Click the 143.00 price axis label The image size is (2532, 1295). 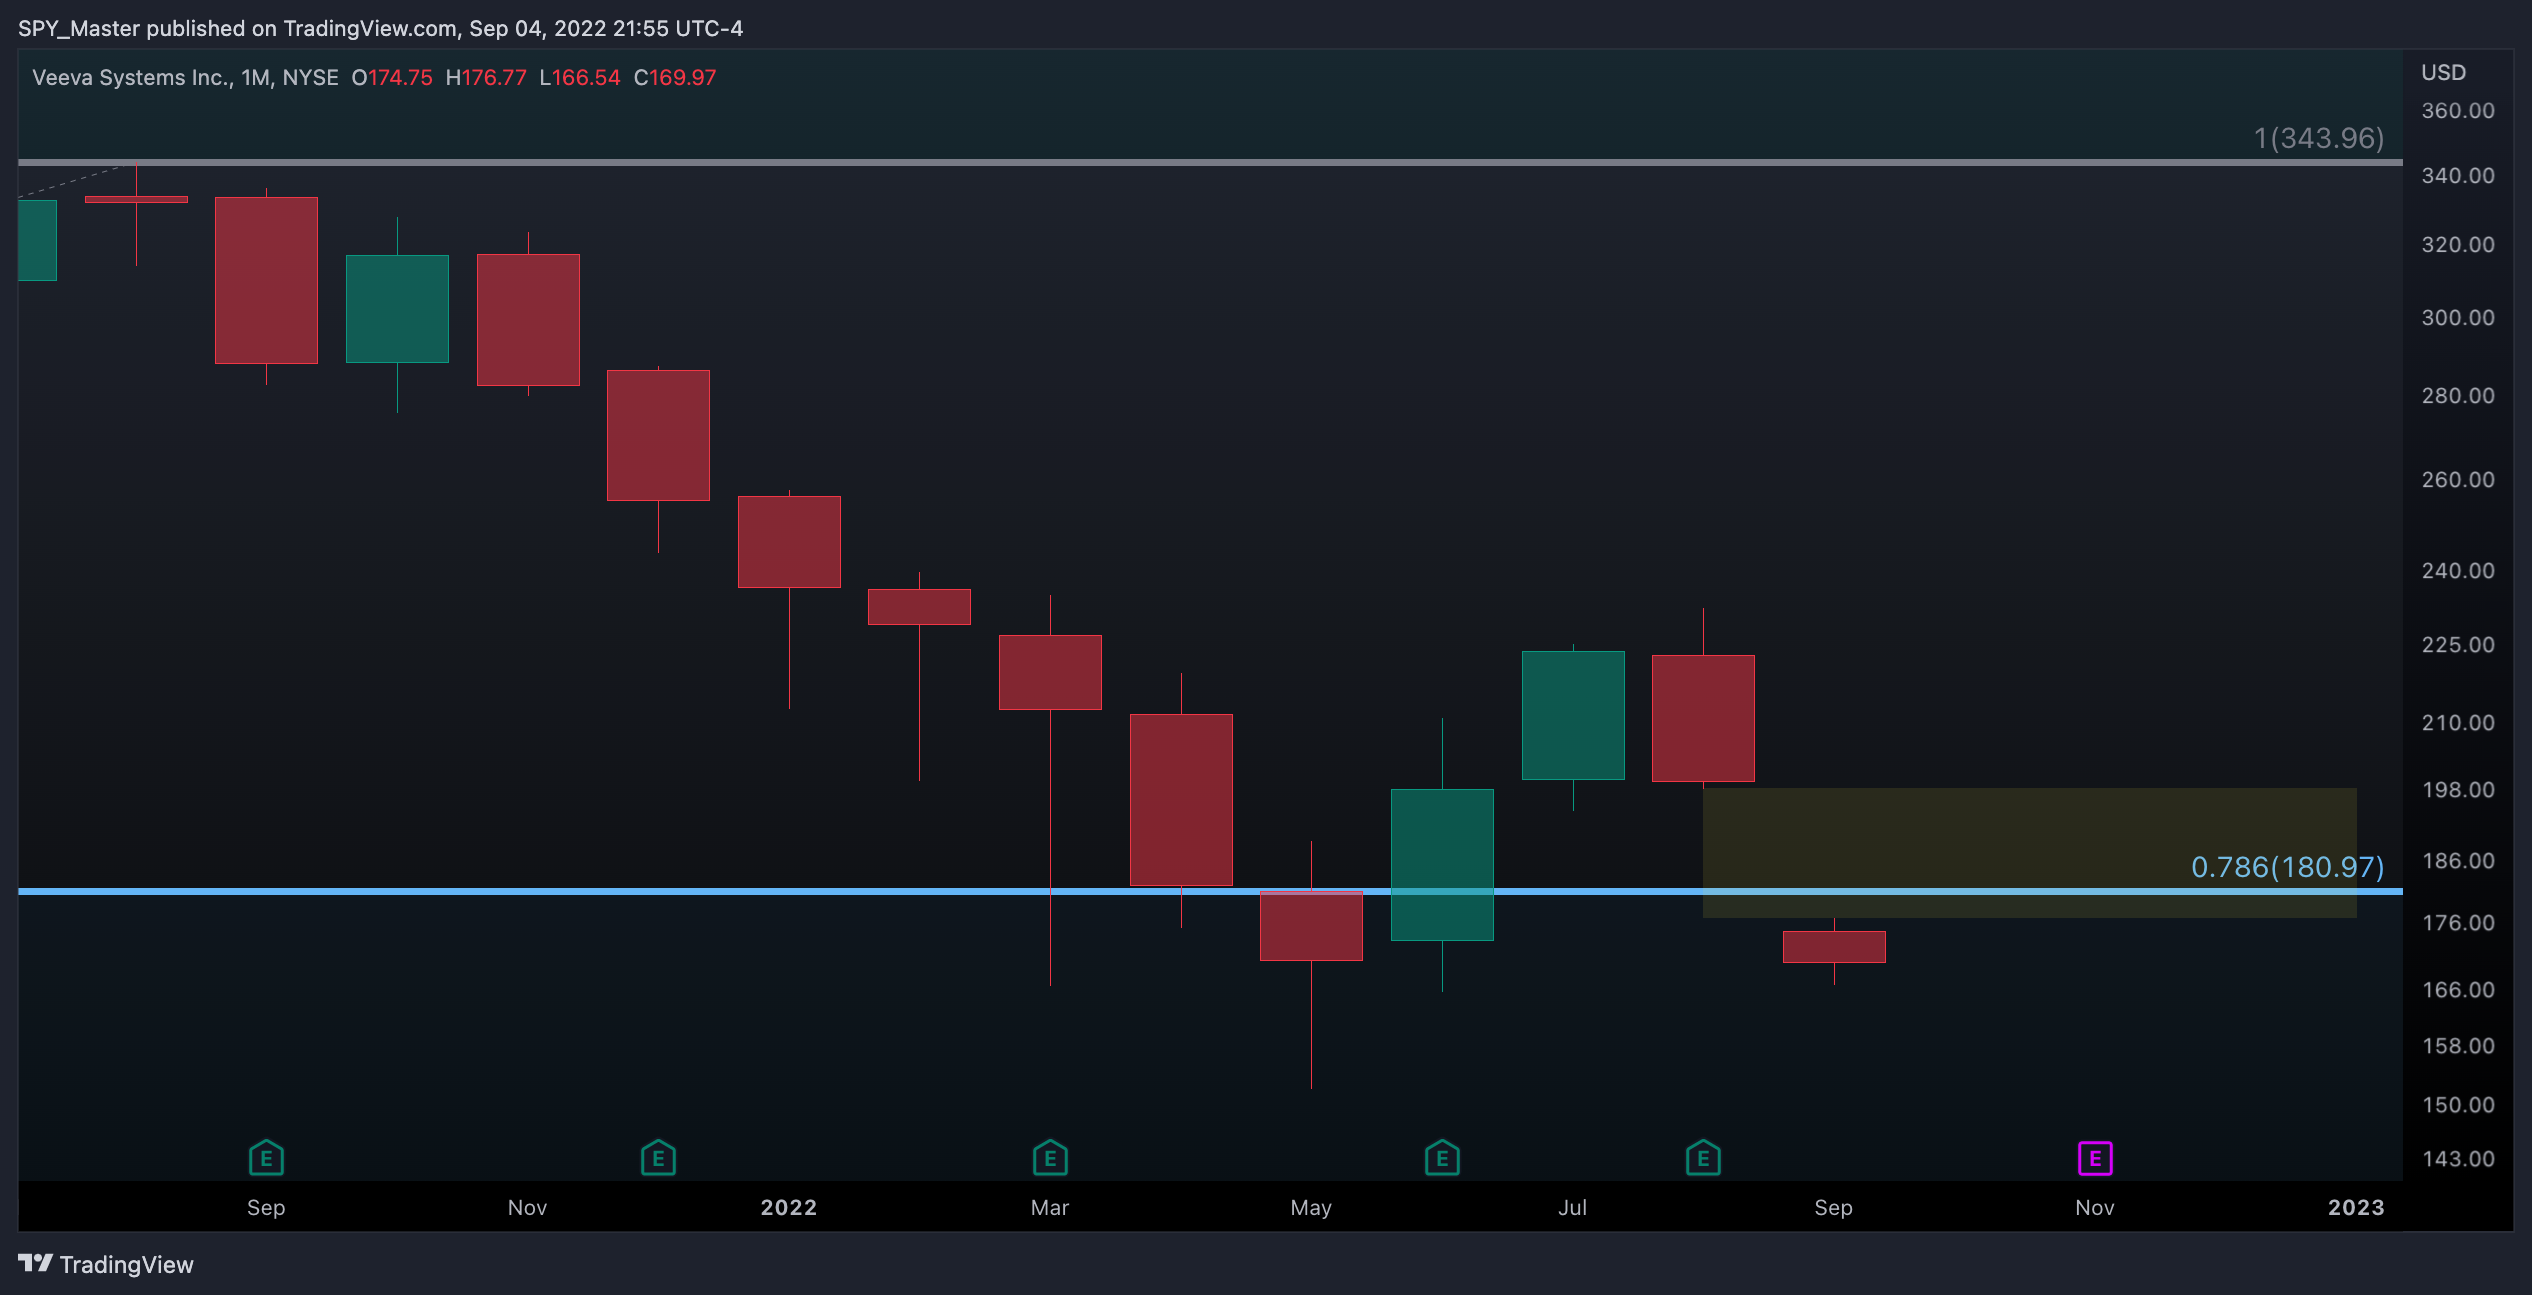coord(2457,1158)
